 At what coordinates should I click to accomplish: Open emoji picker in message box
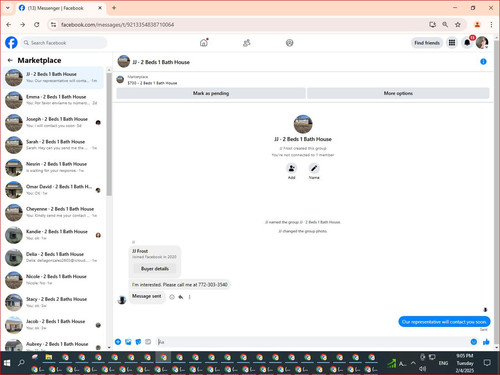[474, 342]
